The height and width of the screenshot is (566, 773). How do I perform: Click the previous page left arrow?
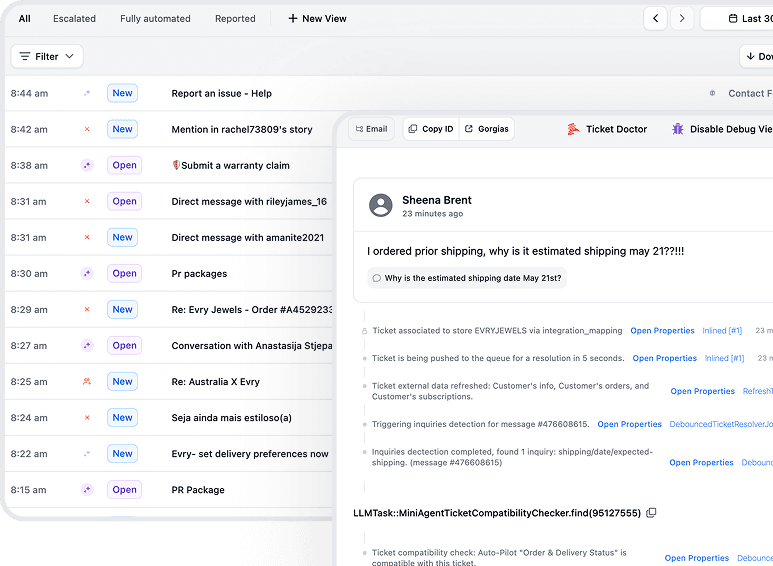pyautogui.click(x=655, y=18)
